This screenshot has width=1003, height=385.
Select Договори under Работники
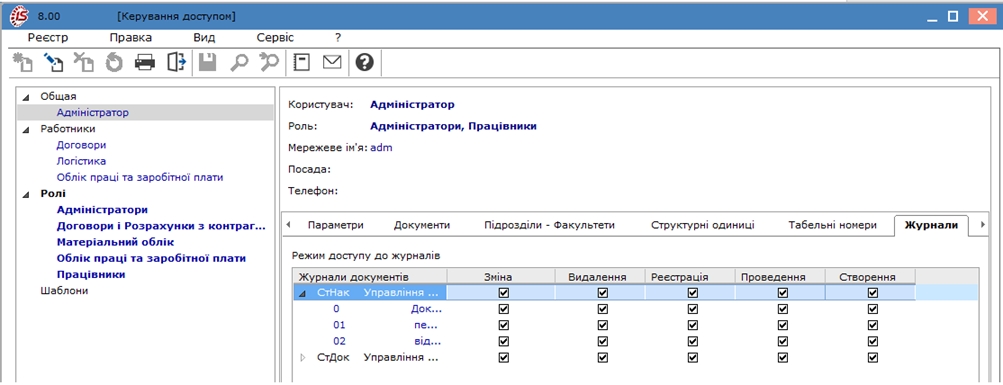(x=81, y=145)
